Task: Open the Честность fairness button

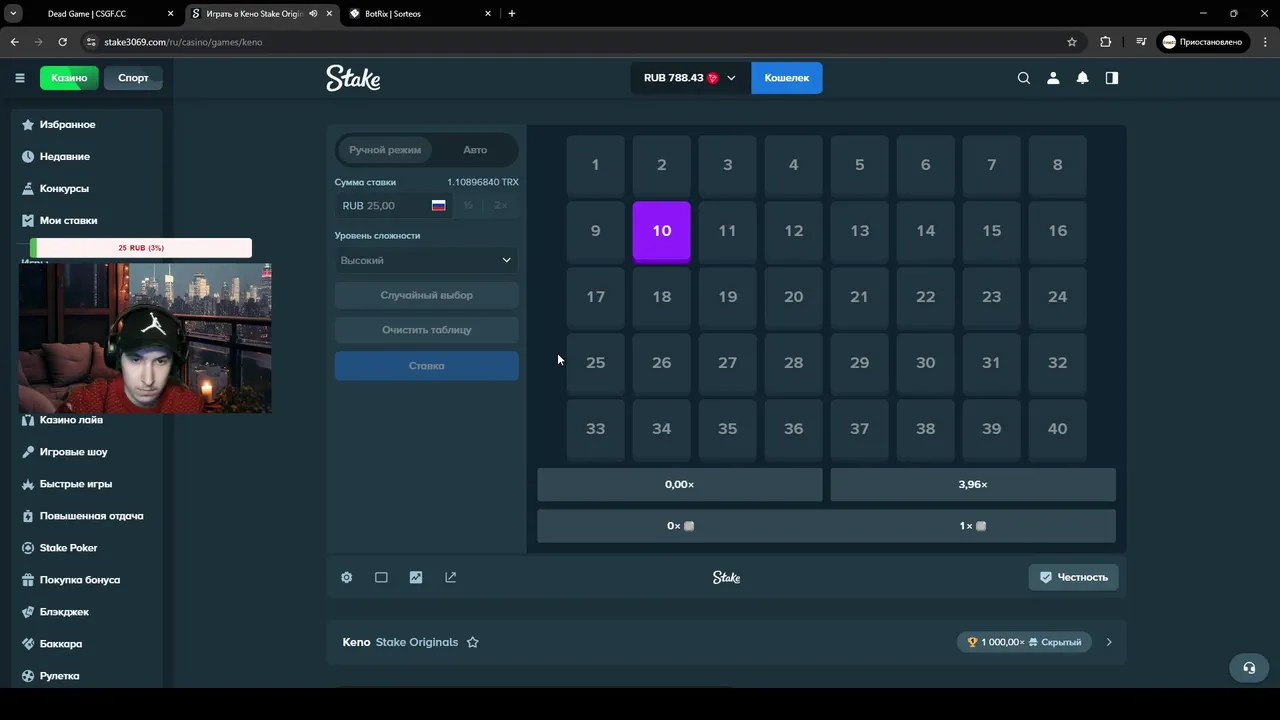Action: pyautogui.click(x=1073, y=577)
